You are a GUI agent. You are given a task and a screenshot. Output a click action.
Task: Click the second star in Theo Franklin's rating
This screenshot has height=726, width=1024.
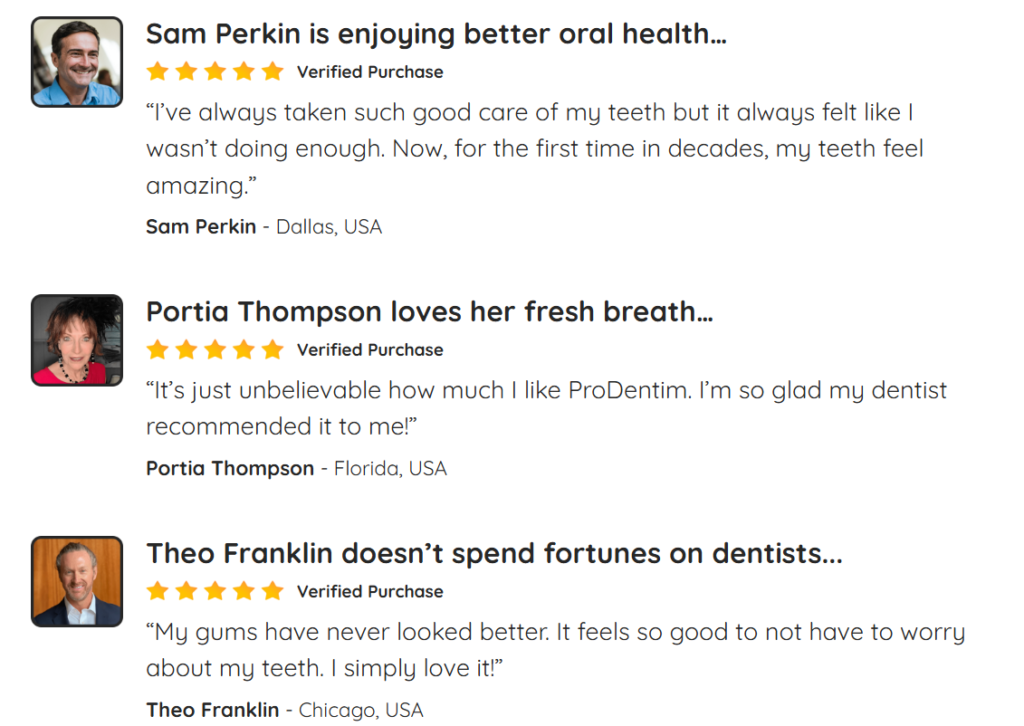[x=186, y=591]
